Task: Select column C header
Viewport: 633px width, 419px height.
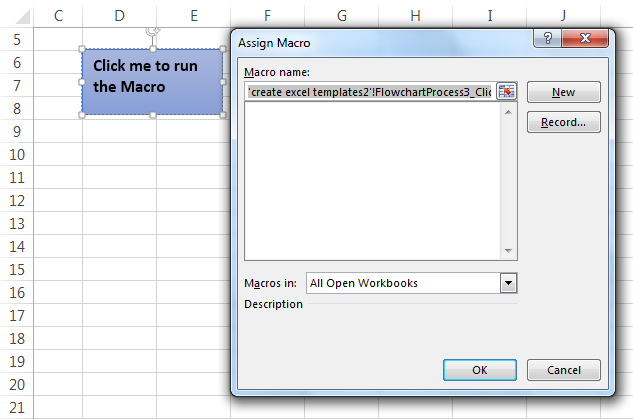Action: click(58, 16)
